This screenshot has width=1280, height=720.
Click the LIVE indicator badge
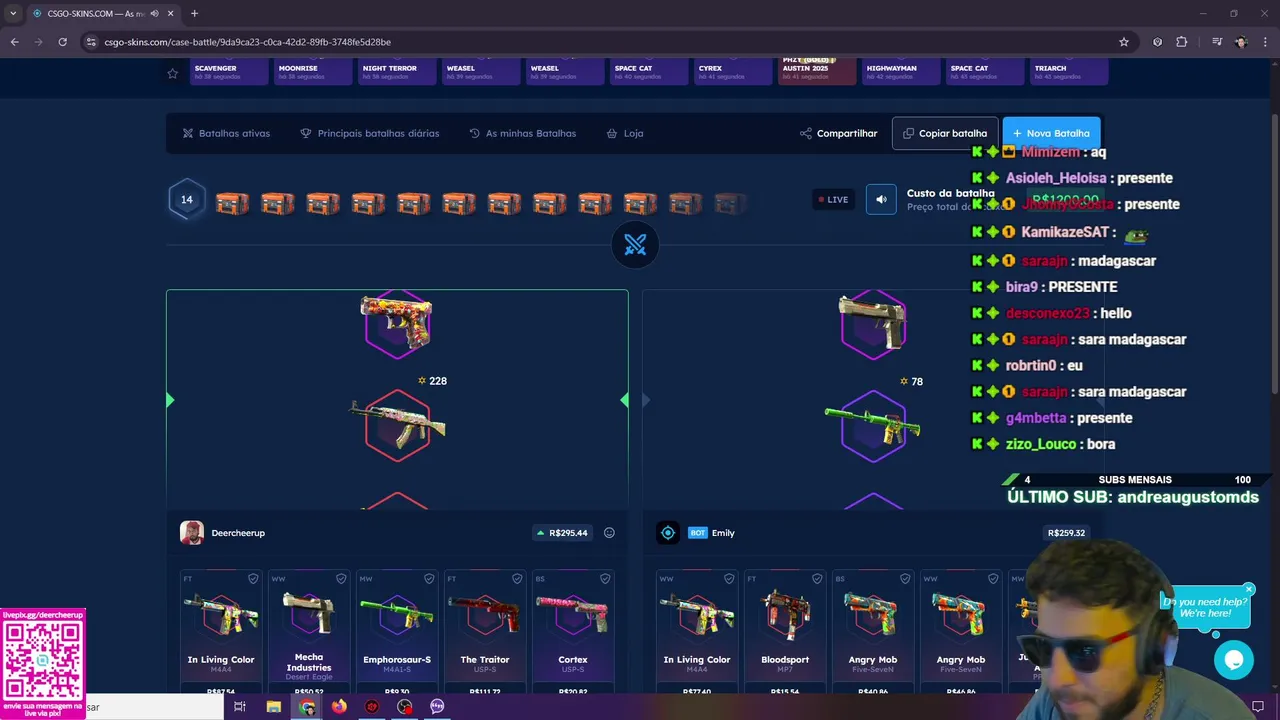pos(833,199)
